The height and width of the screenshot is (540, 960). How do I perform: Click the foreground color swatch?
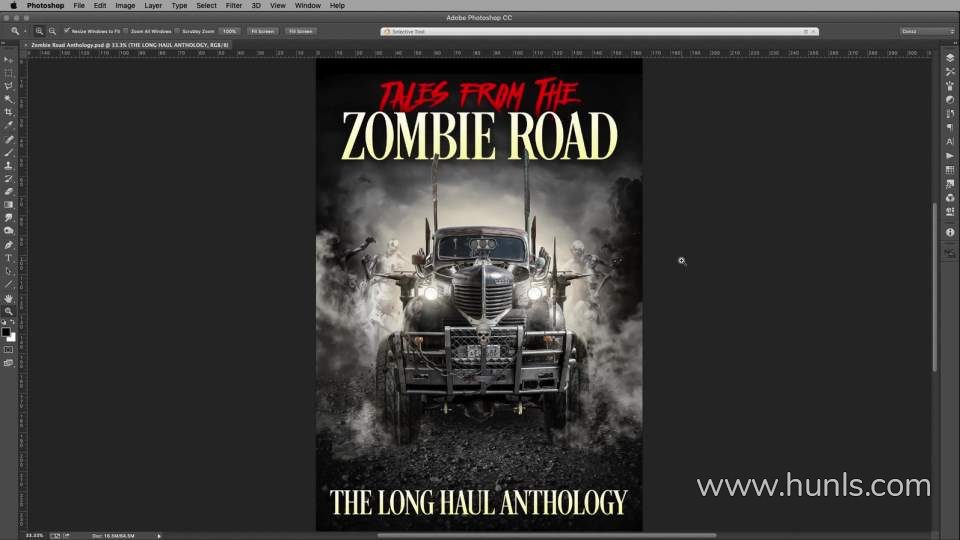(x=6, y=332)
